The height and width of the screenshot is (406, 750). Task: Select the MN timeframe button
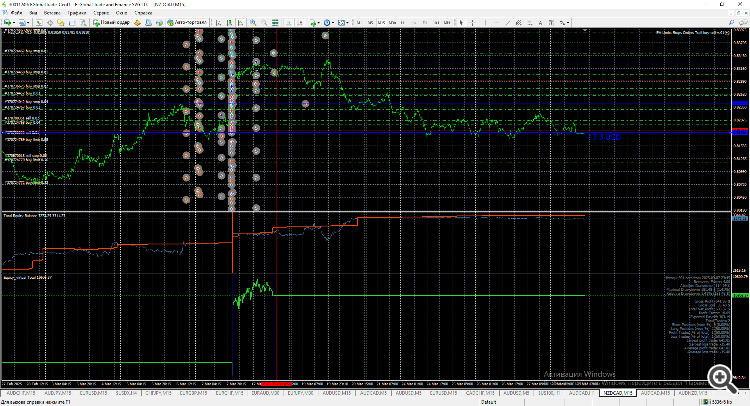click(447, 22)
